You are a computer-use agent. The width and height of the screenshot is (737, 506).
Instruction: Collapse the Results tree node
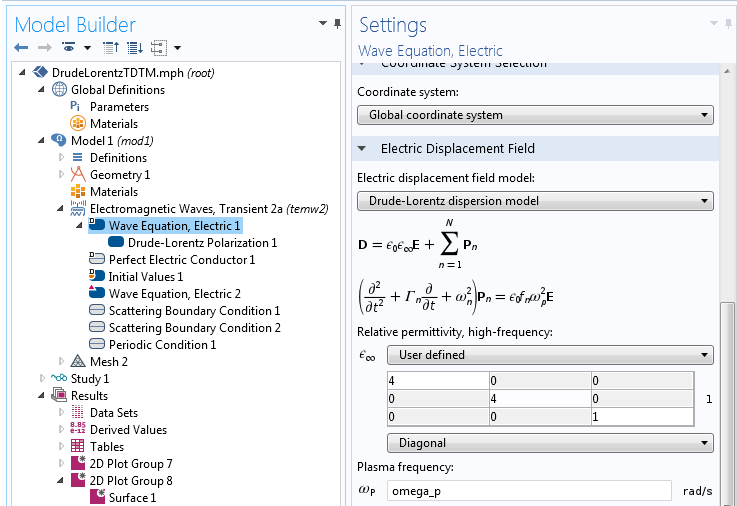tap(42, 396)
